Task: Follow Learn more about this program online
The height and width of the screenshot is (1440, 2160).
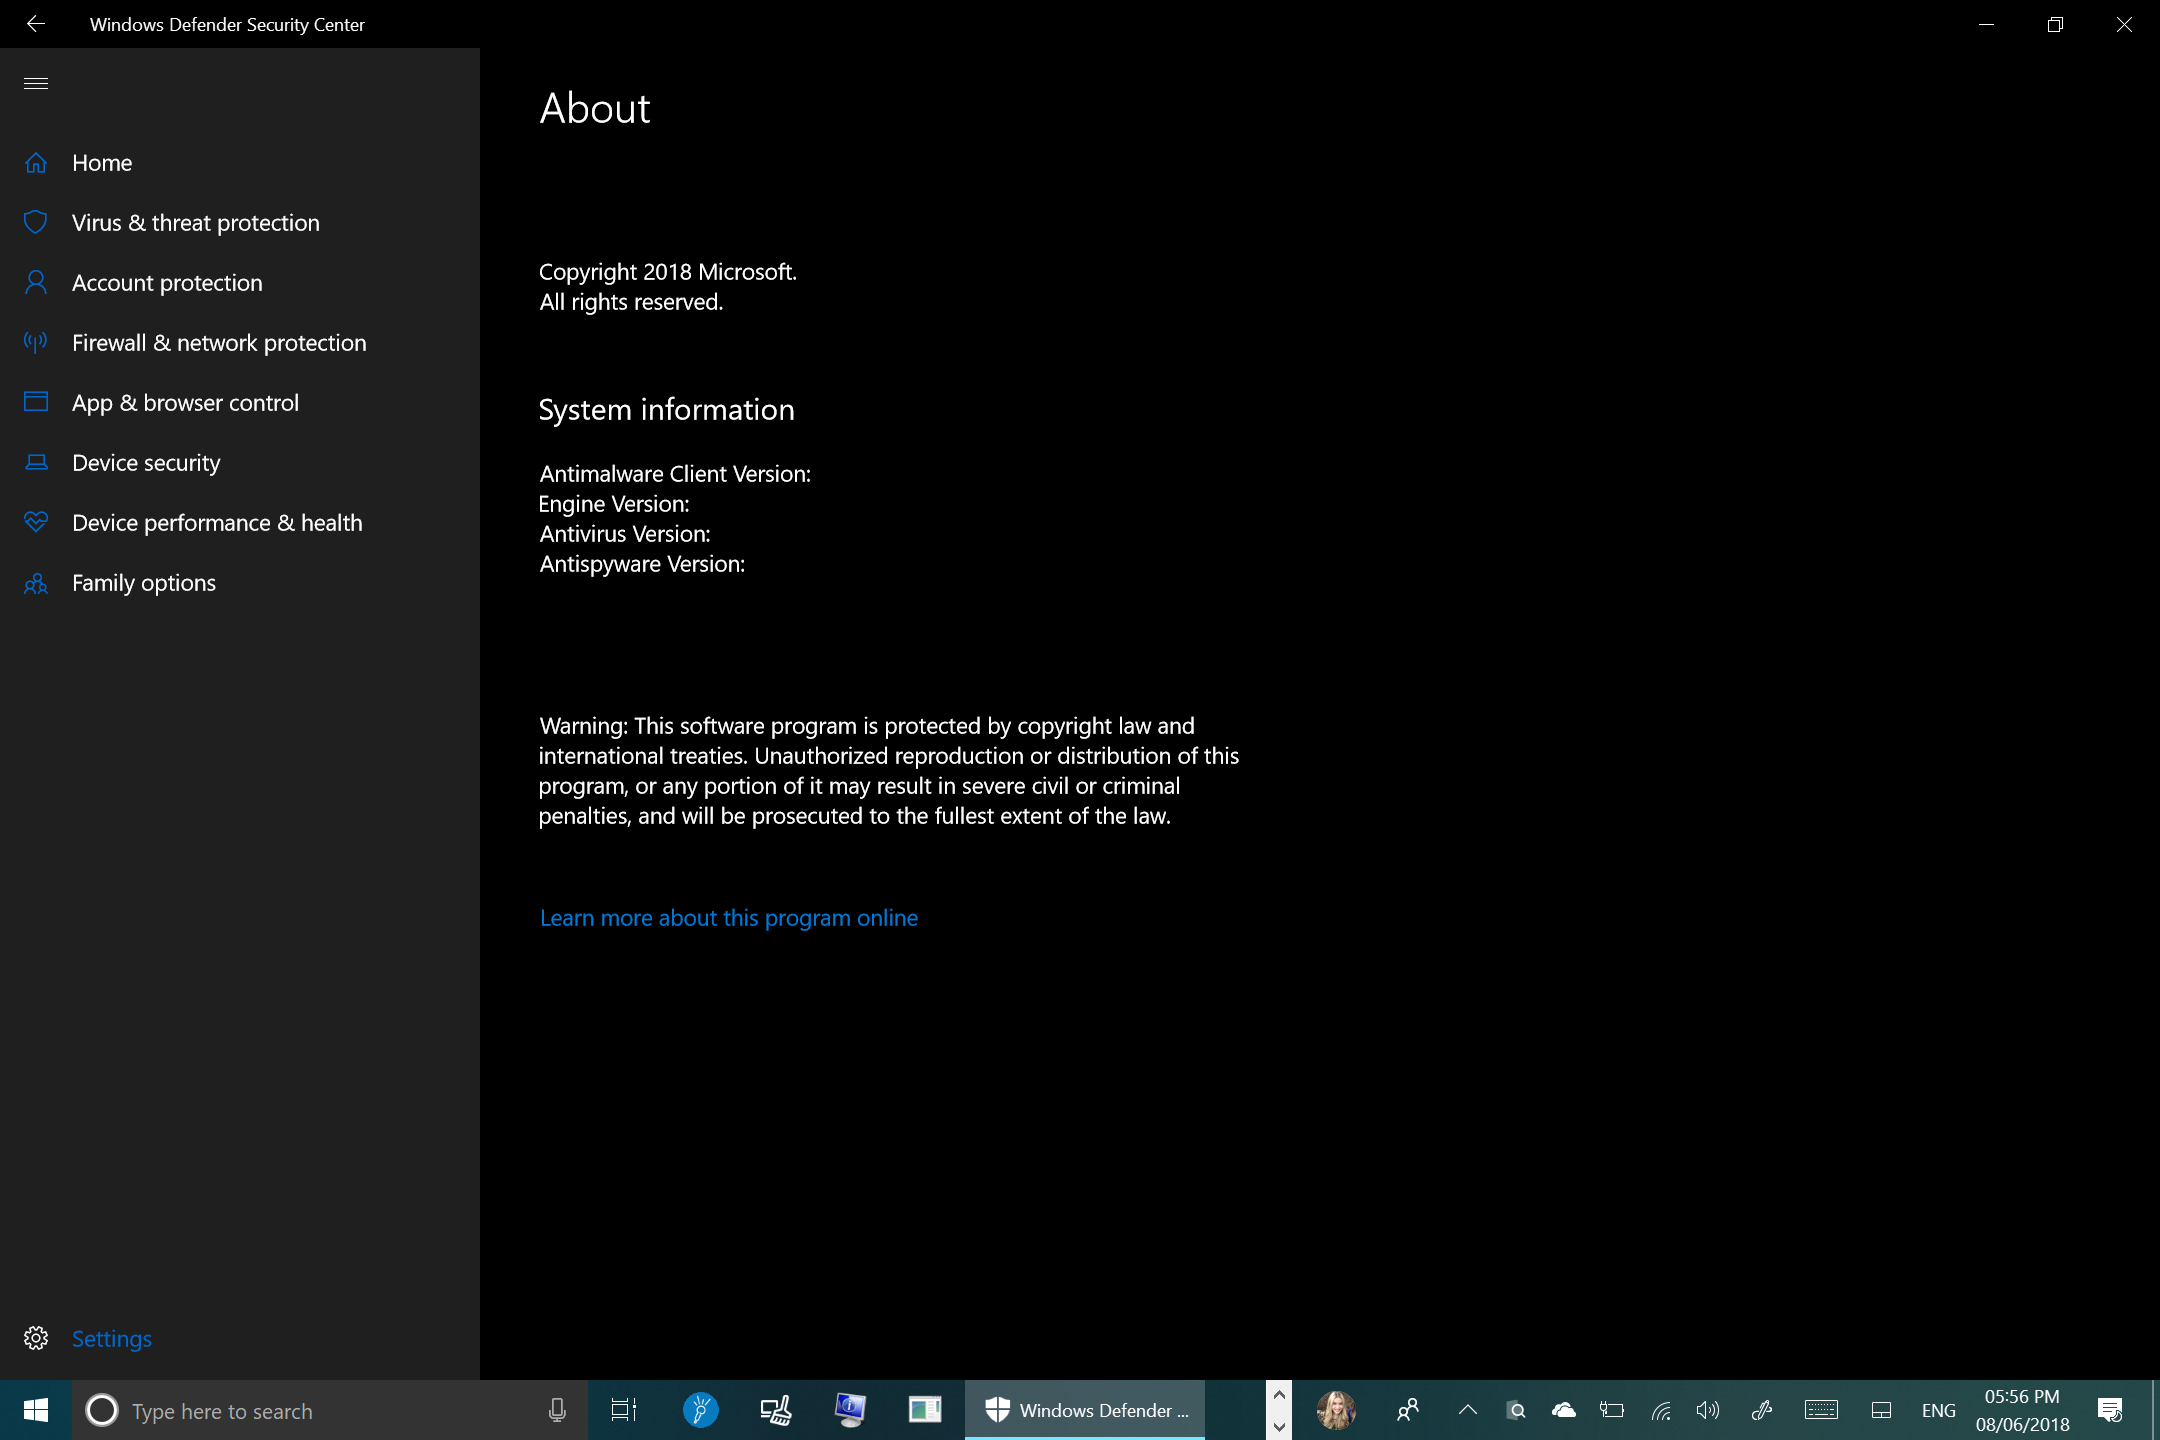Action: tap(729, 918)
